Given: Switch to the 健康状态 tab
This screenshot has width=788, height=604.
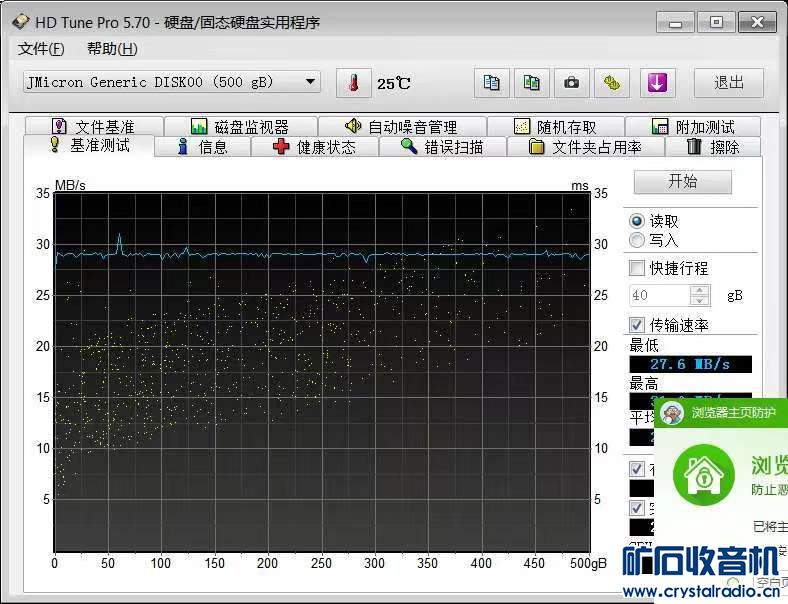Looking at the screenshot, I should coord(314,147).
